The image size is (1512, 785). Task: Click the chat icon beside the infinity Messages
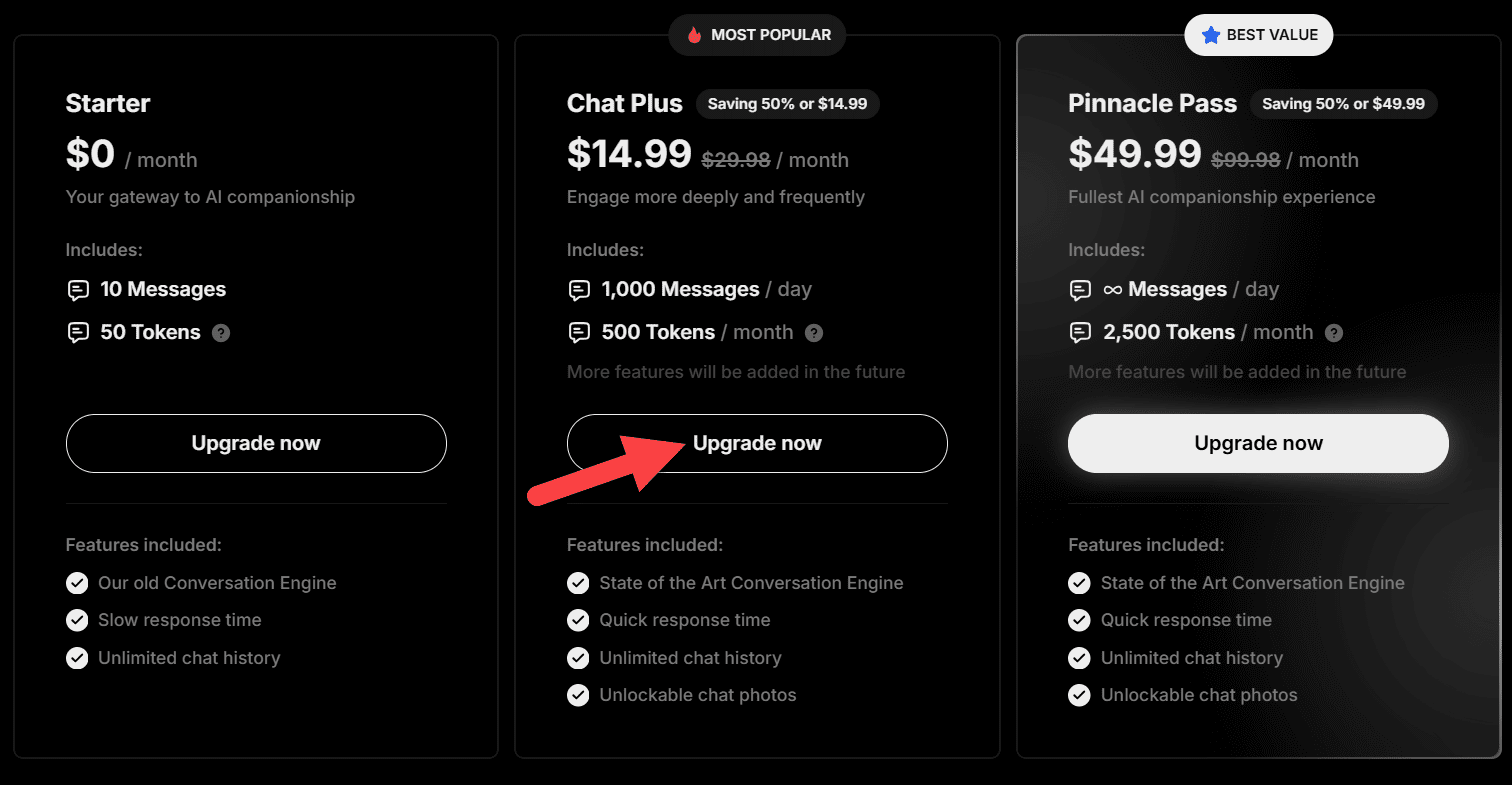[x=1080, y=290]
